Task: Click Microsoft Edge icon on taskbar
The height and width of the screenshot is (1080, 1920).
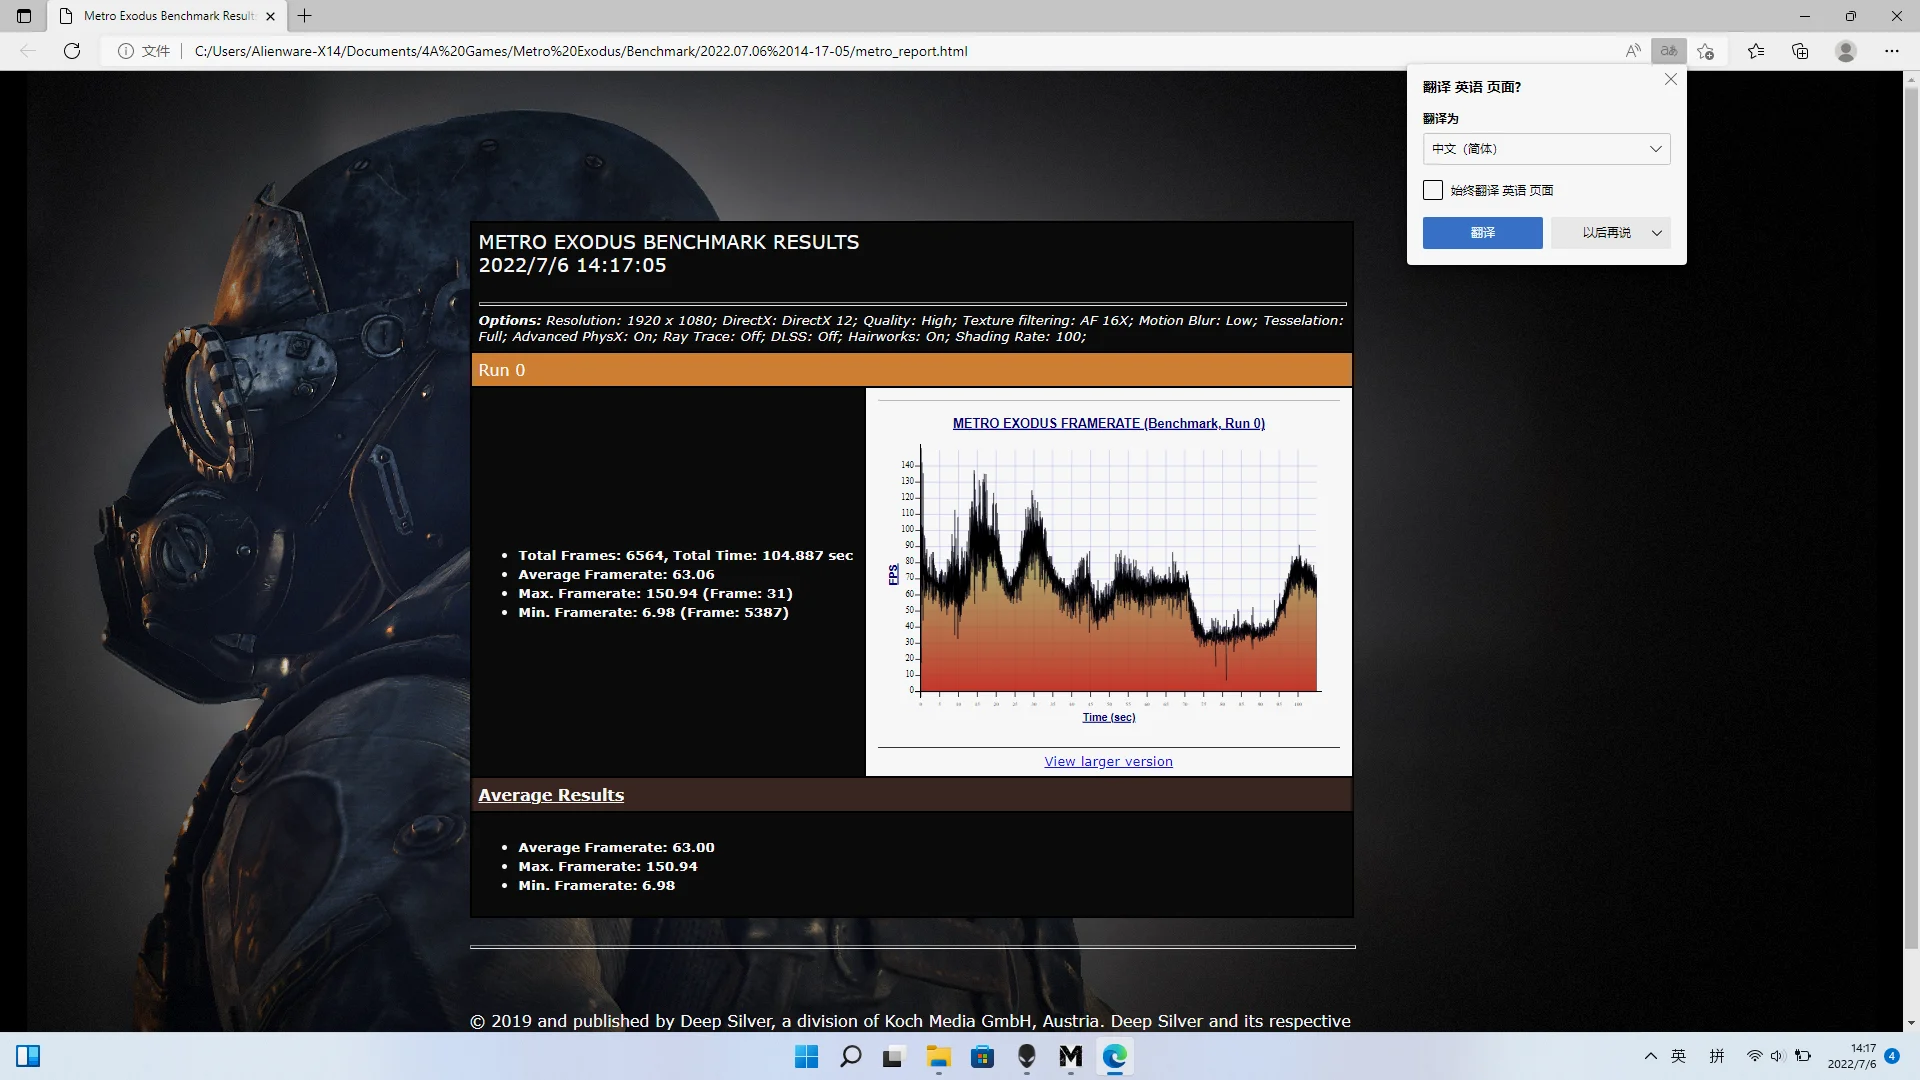Action: [x=1114, y=1056]
